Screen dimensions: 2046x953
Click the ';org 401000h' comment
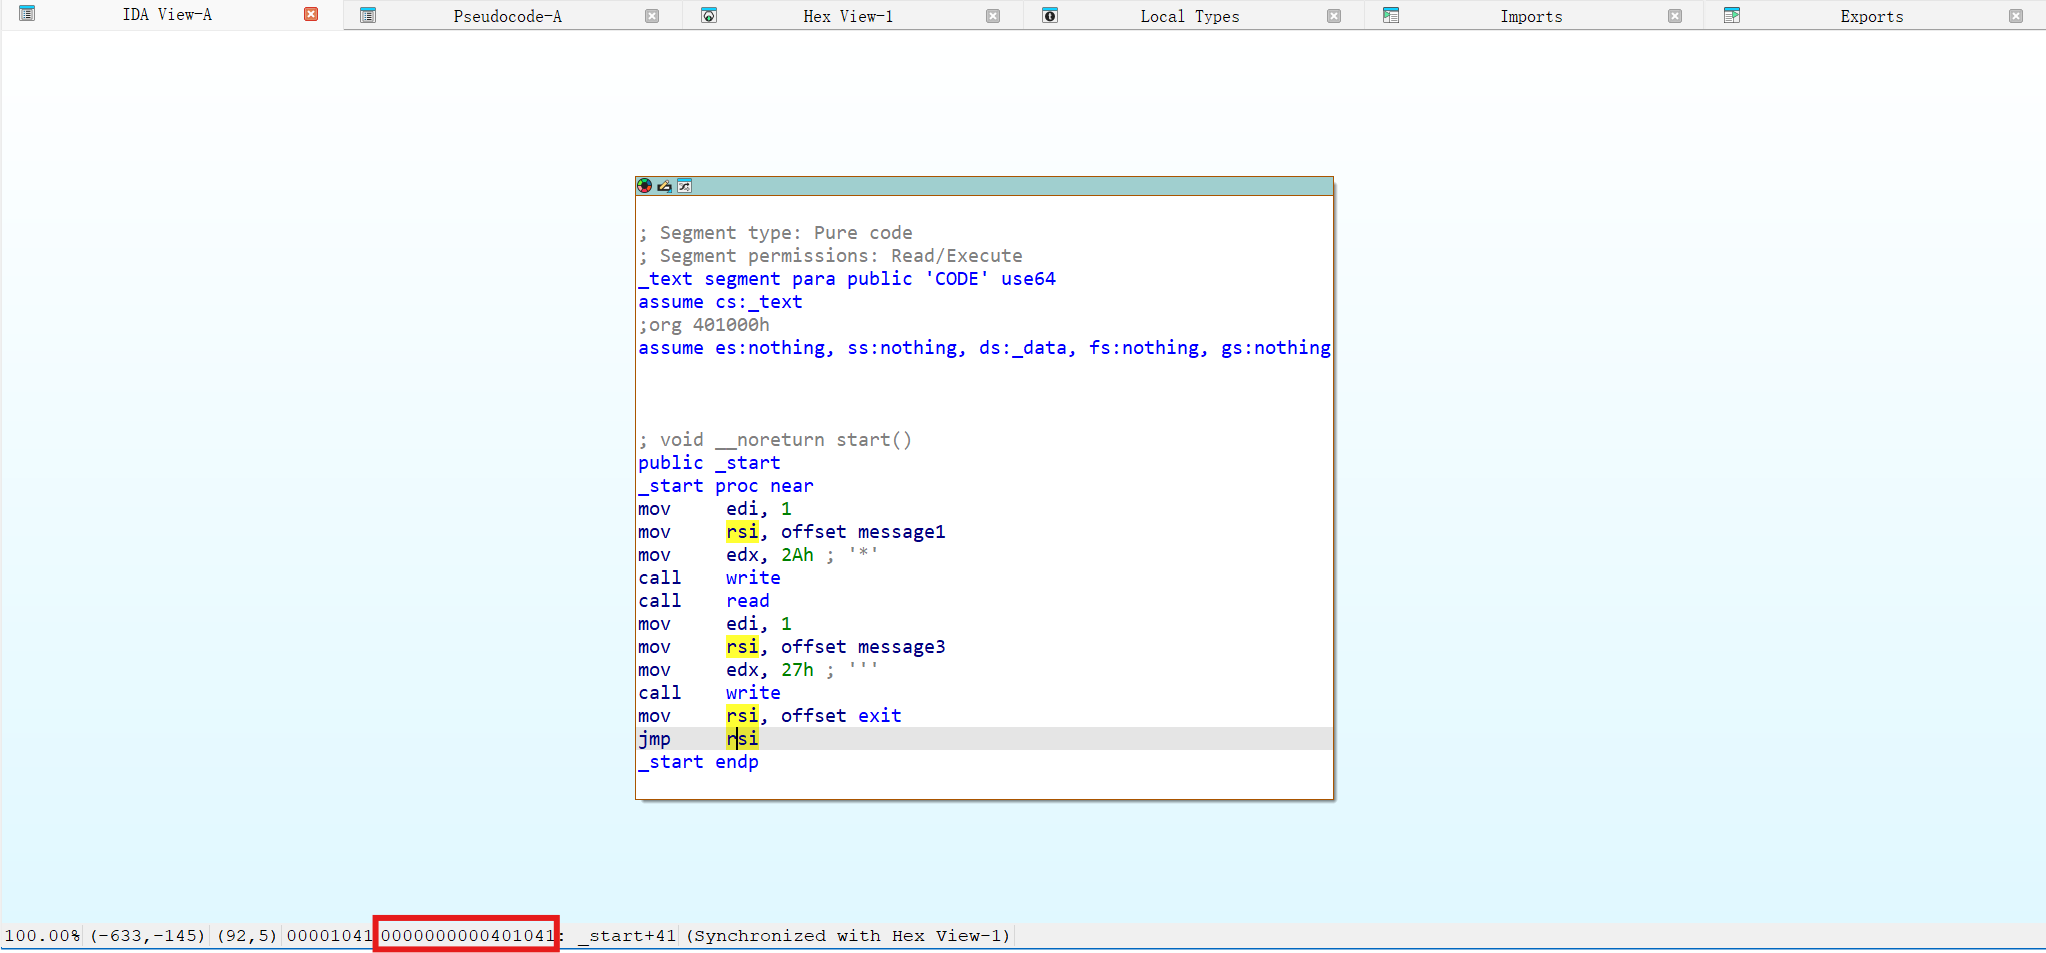click(x=704, y=325)
